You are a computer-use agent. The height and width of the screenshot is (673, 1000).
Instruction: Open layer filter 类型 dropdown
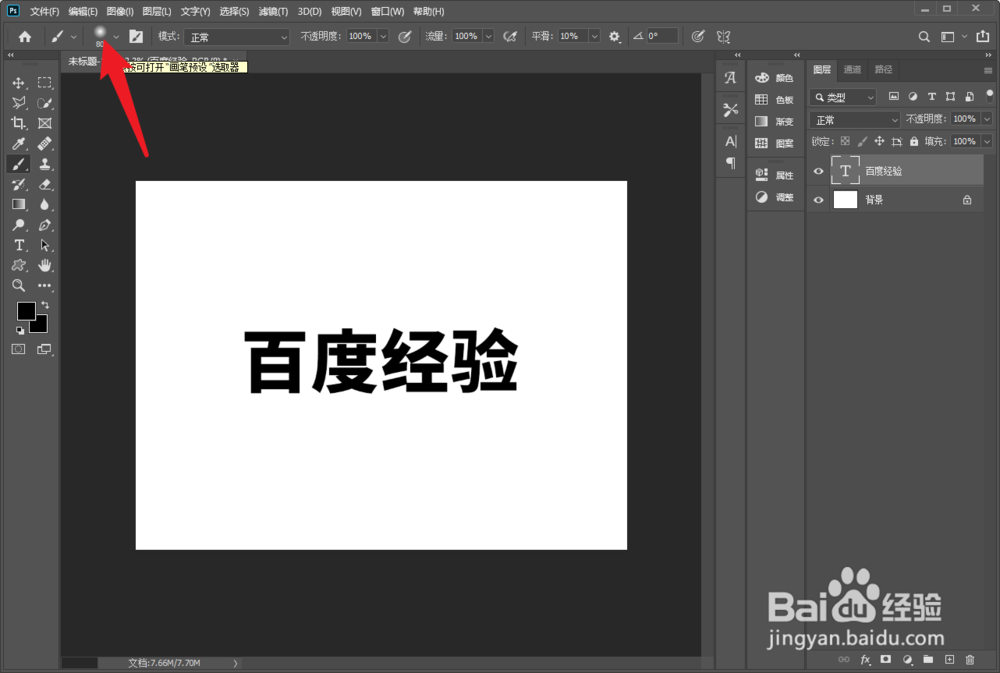pos(843,97)
